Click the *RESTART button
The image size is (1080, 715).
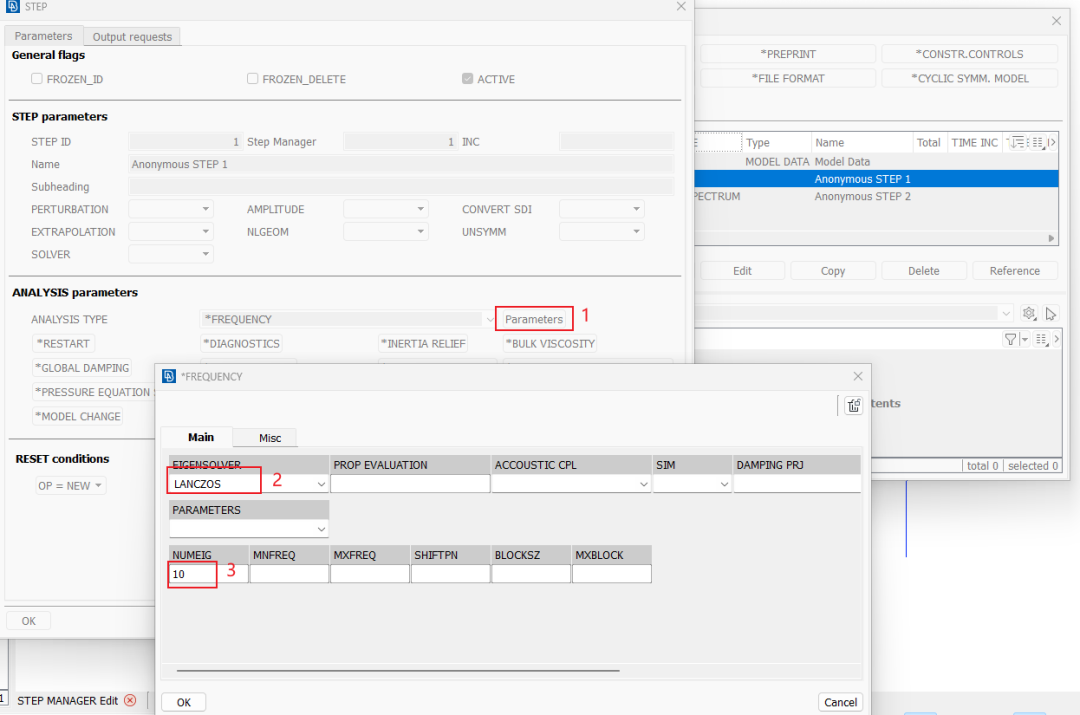pyautogui.click(x=63, y=343)
